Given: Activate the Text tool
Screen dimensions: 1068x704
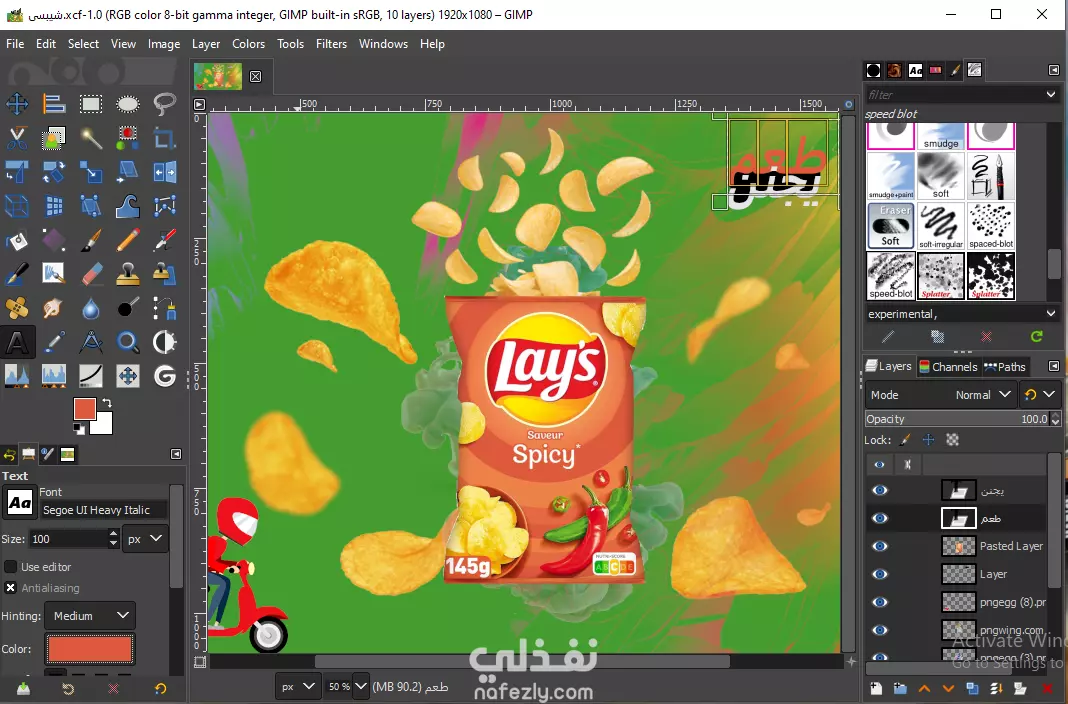Looking at the screenshot, I should [x=17, y=342].
